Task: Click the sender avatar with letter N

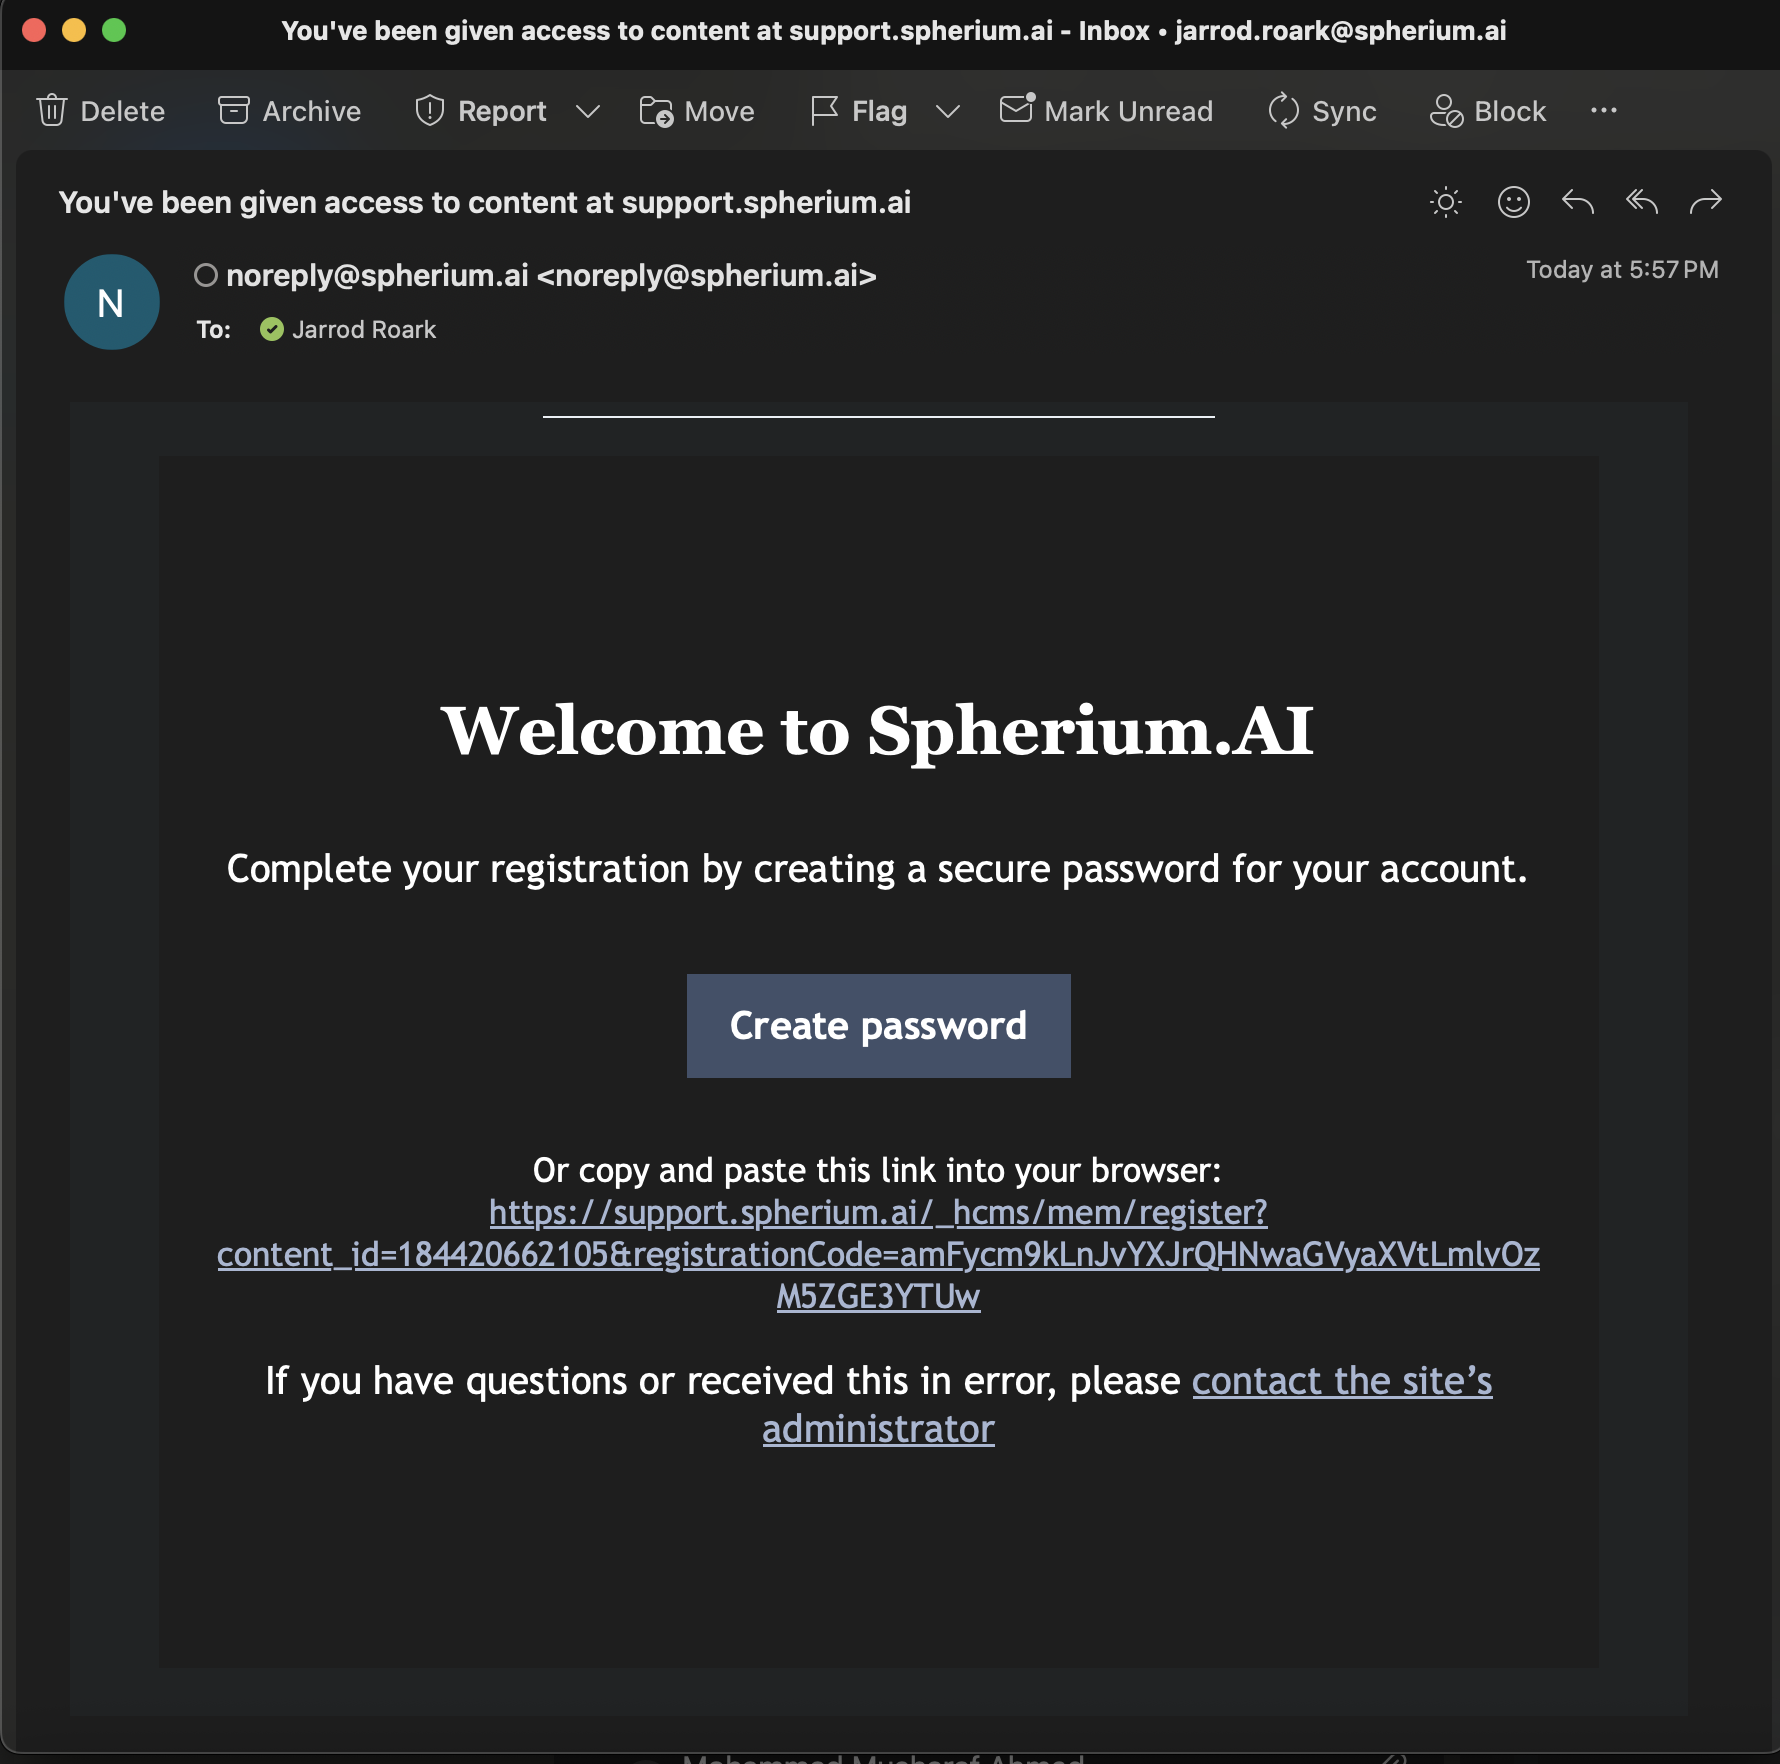Action: click(111, 302)
